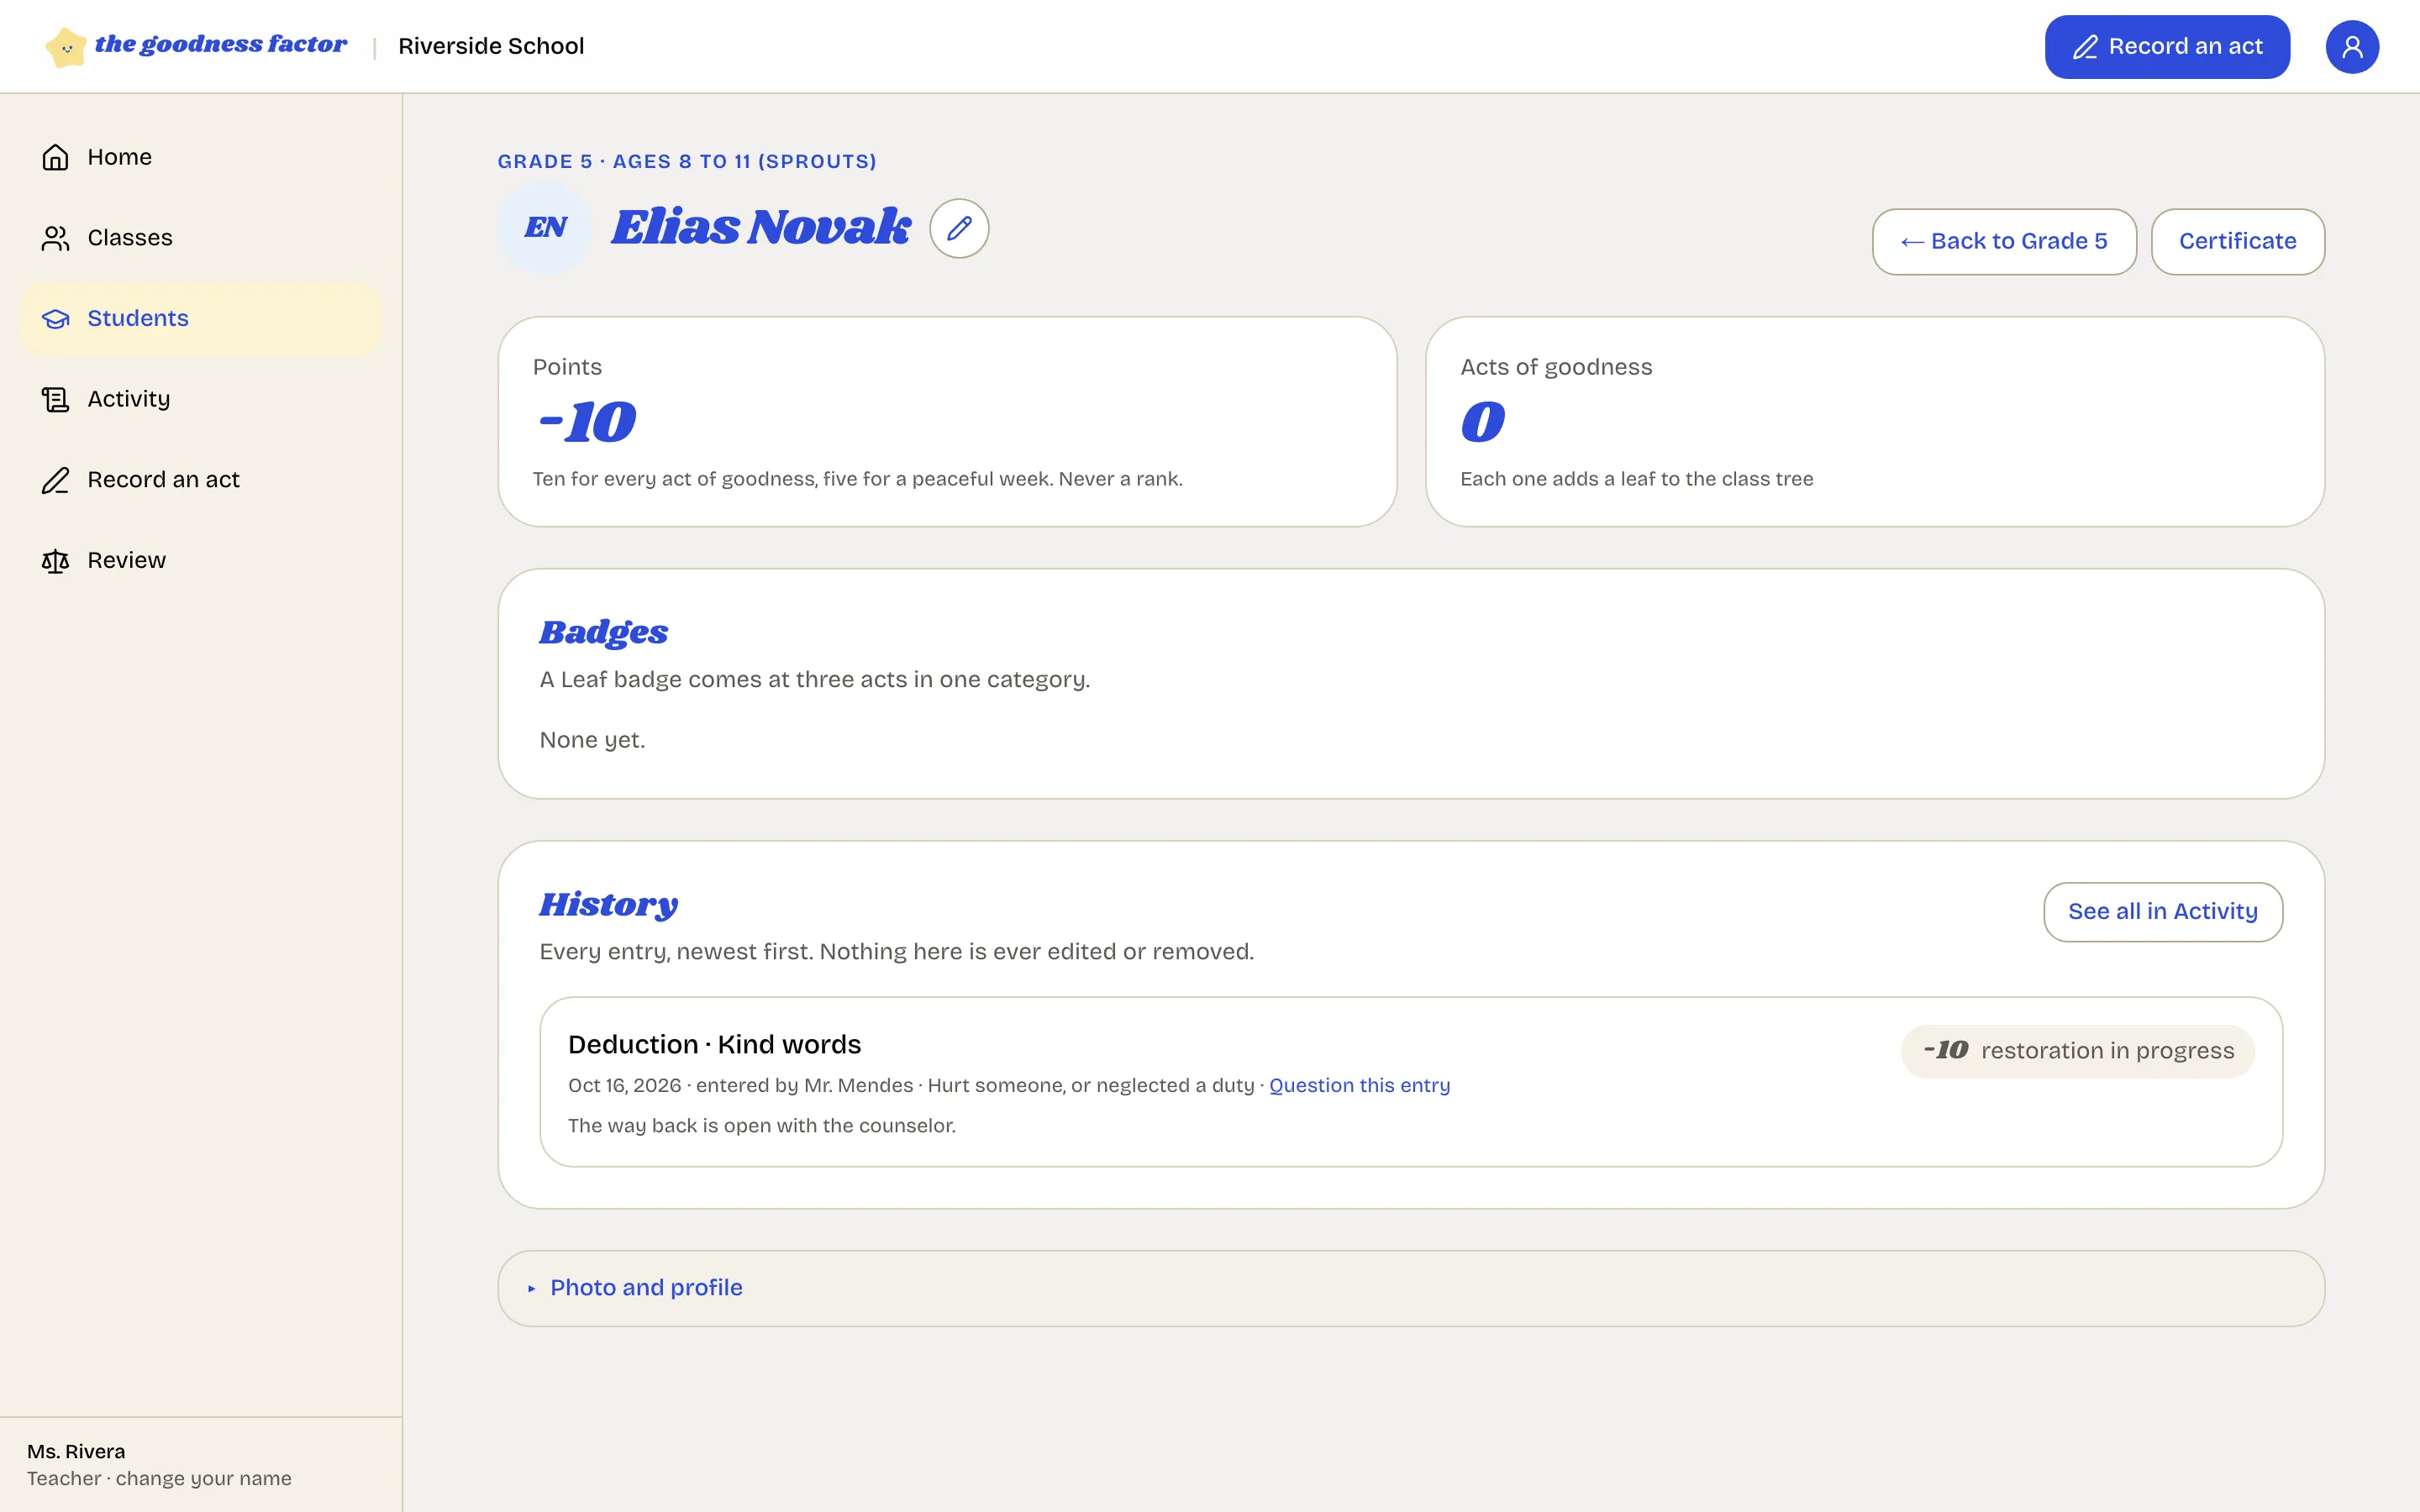Click Ms. Rivera name in sidebar footer
2420x1512 pixels.
point(76,1451)
